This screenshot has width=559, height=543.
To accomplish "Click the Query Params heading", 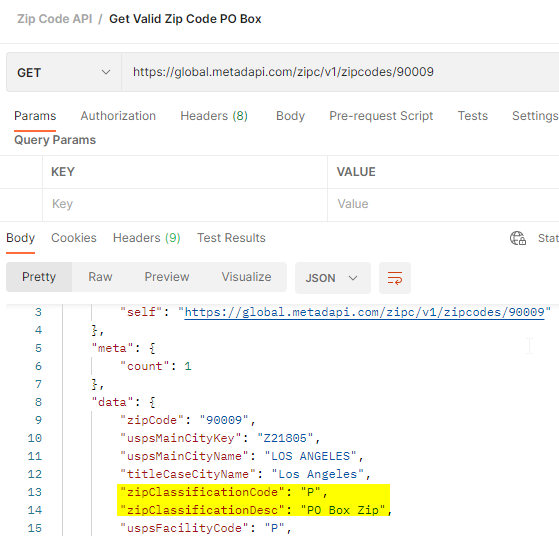I will (x=55, y=140).
